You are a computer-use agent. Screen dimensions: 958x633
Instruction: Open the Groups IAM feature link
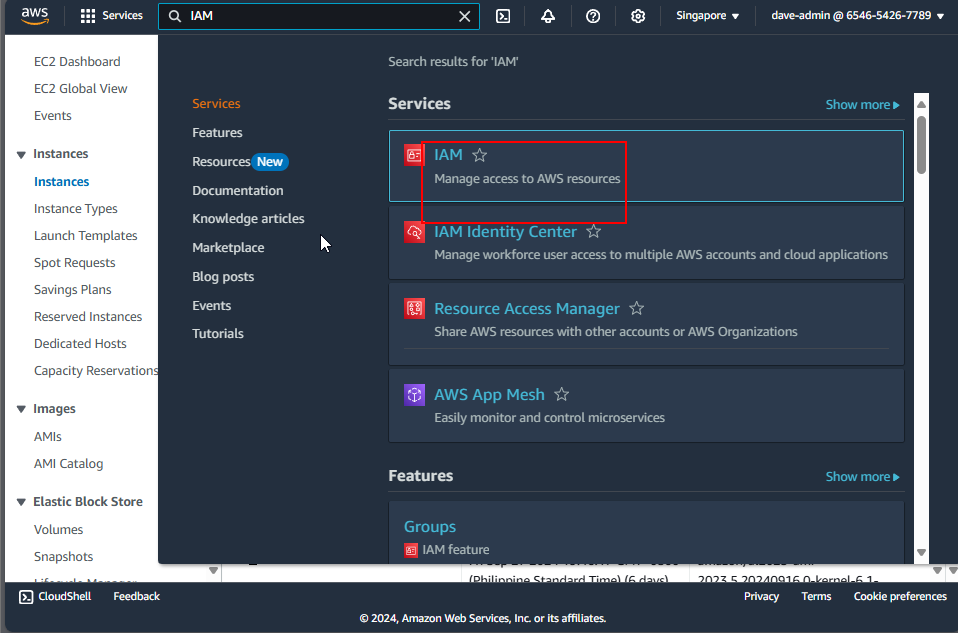click(x=430, y=527)
